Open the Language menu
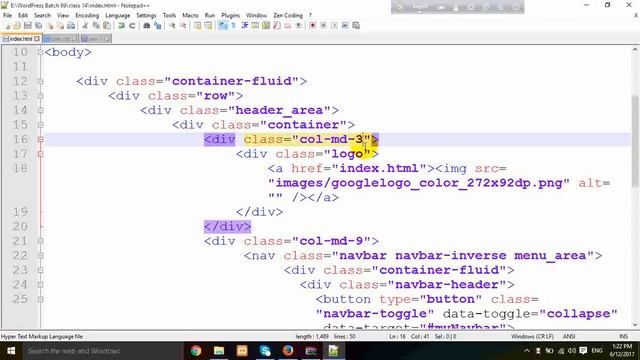 pos(118,15)
